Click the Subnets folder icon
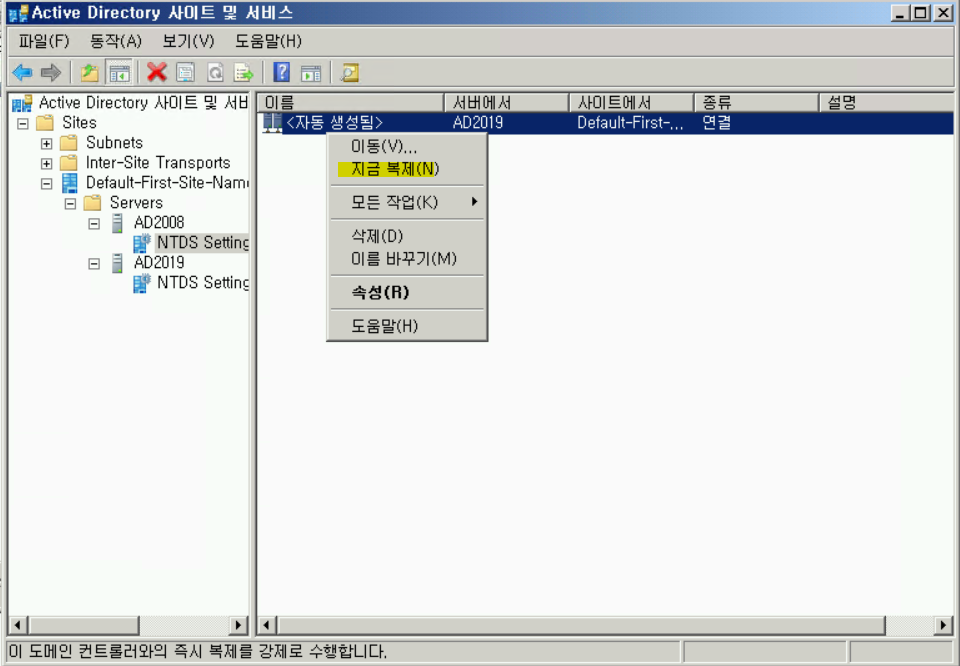Image resolution: width=960 pixels, height=666 pixels. (69, 143)
